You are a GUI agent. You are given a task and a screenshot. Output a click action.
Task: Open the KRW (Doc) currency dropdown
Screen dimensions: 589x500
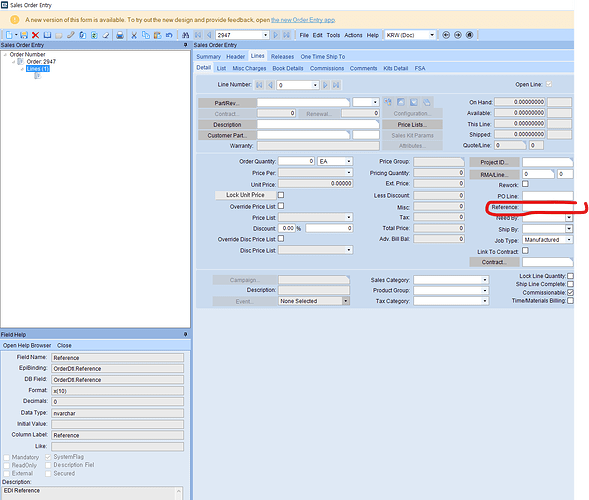432,35
